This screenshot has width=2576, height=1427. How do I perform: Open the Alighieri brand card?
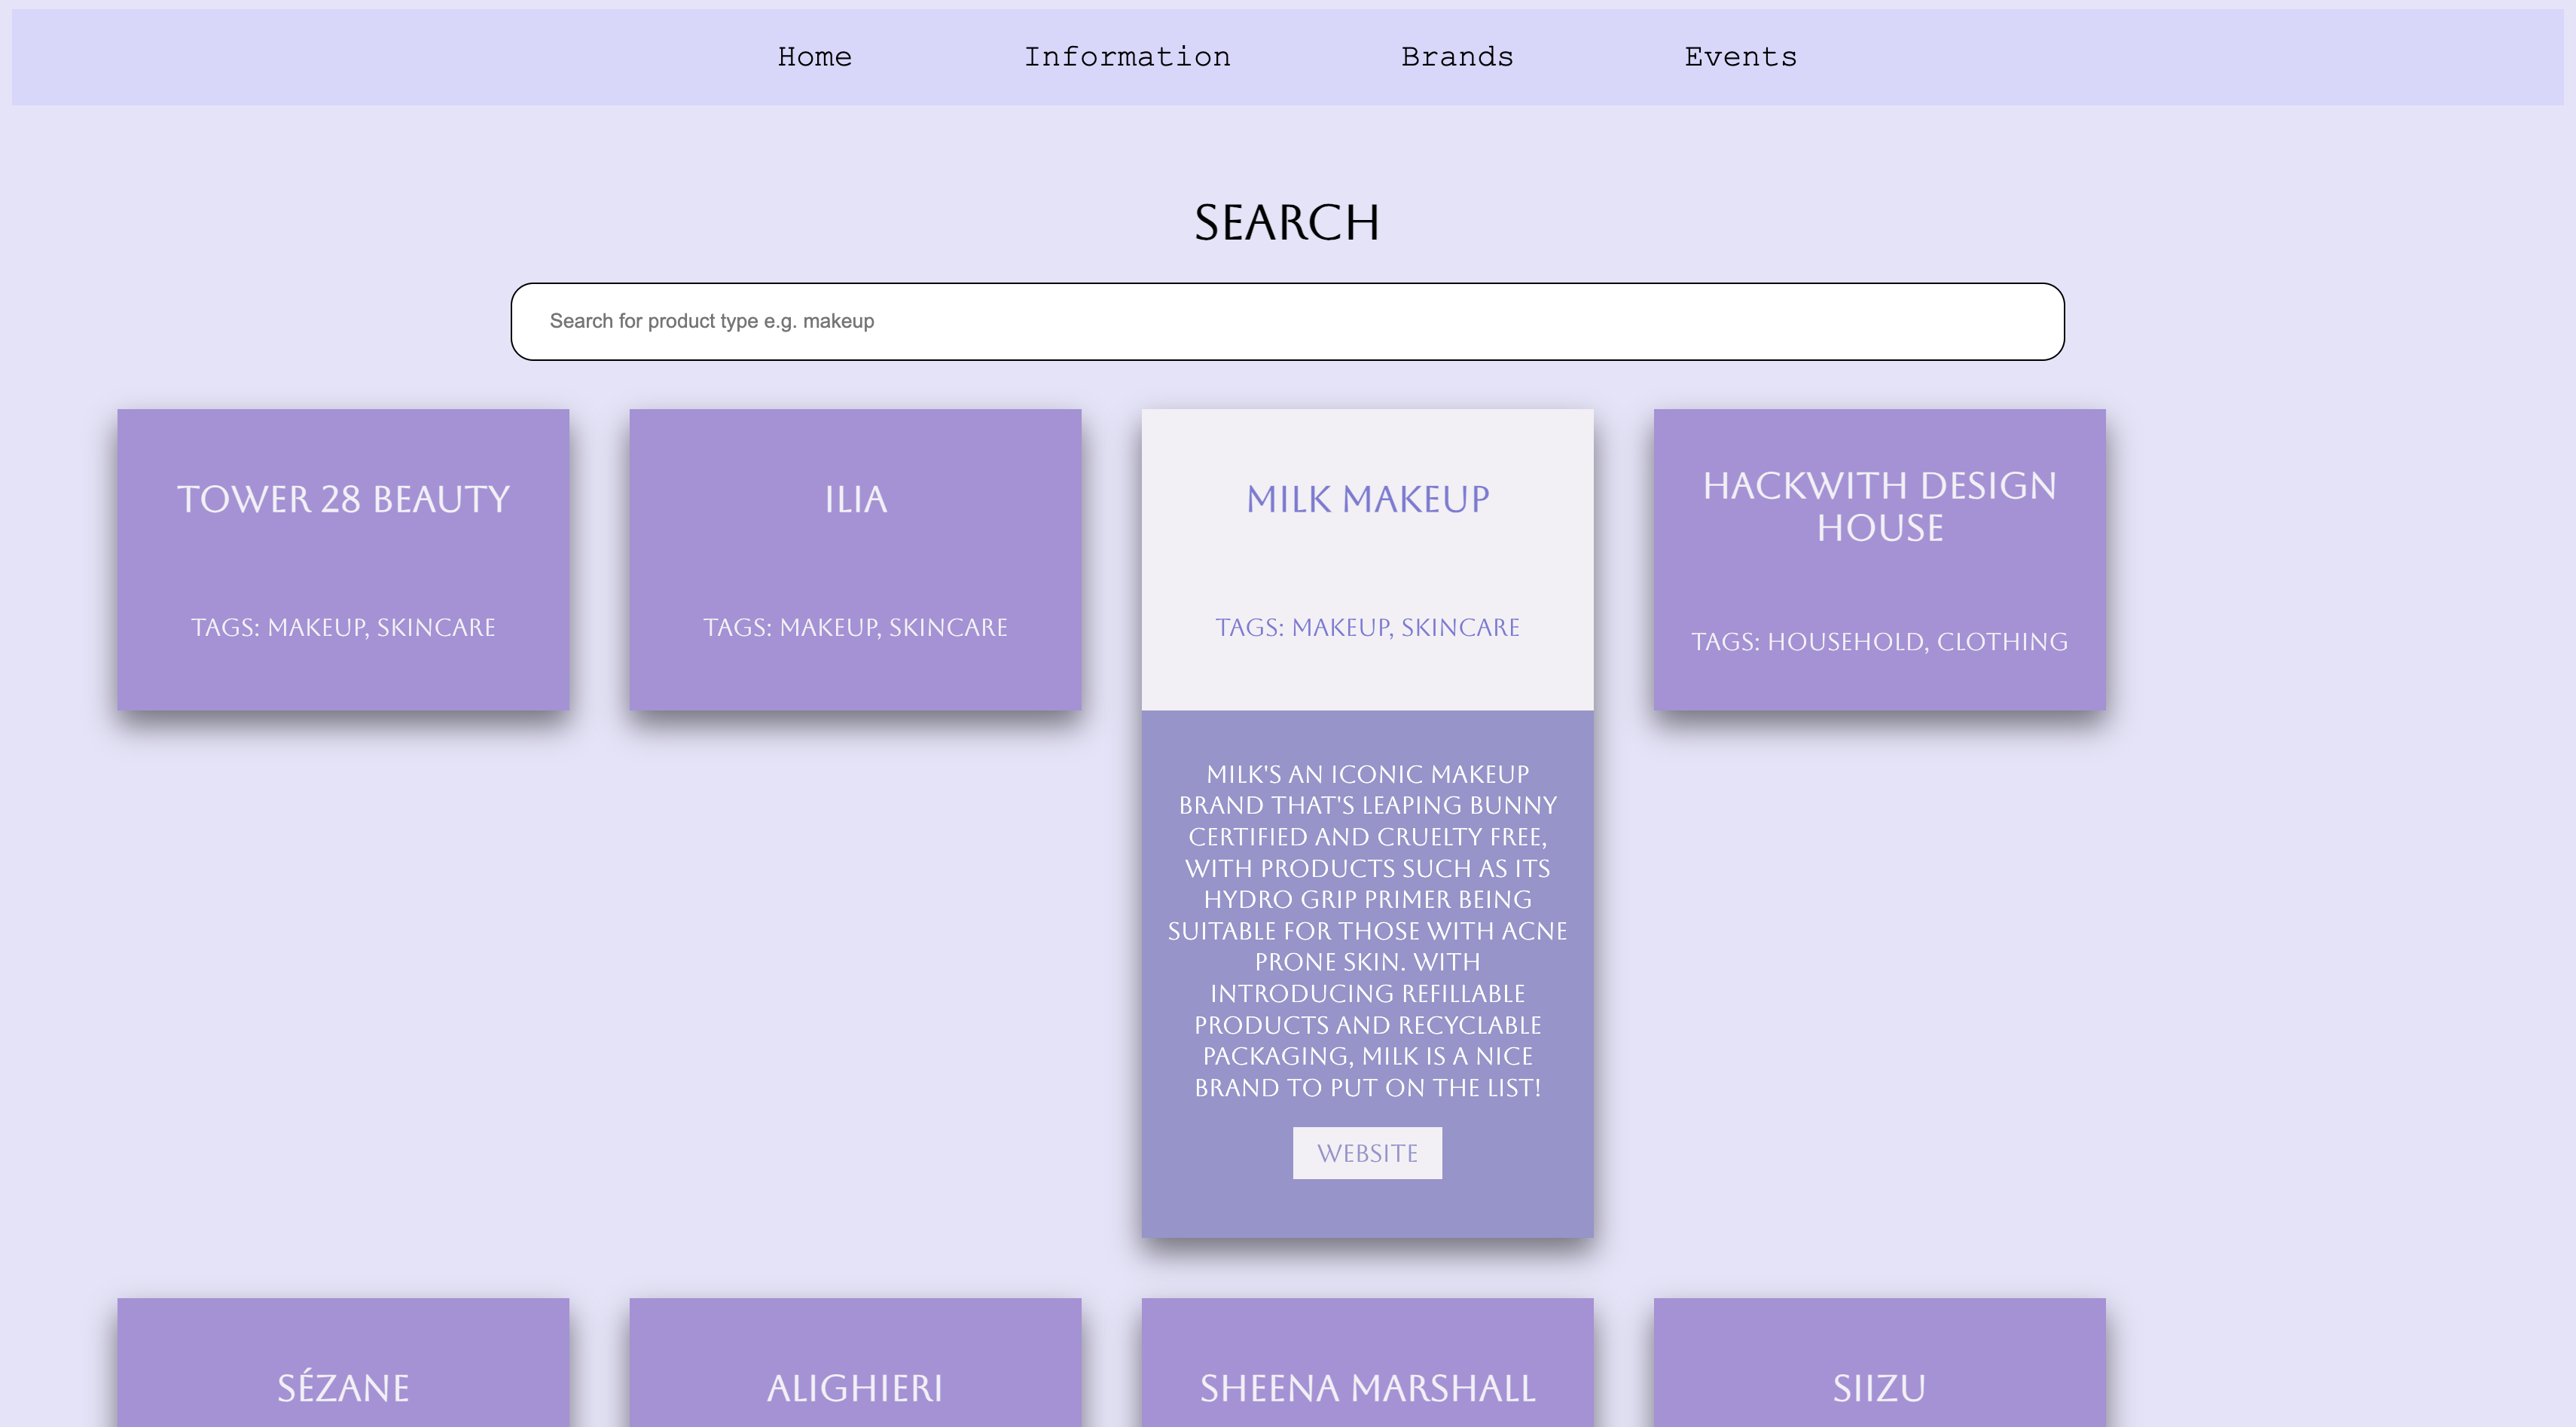point(855,1387)
